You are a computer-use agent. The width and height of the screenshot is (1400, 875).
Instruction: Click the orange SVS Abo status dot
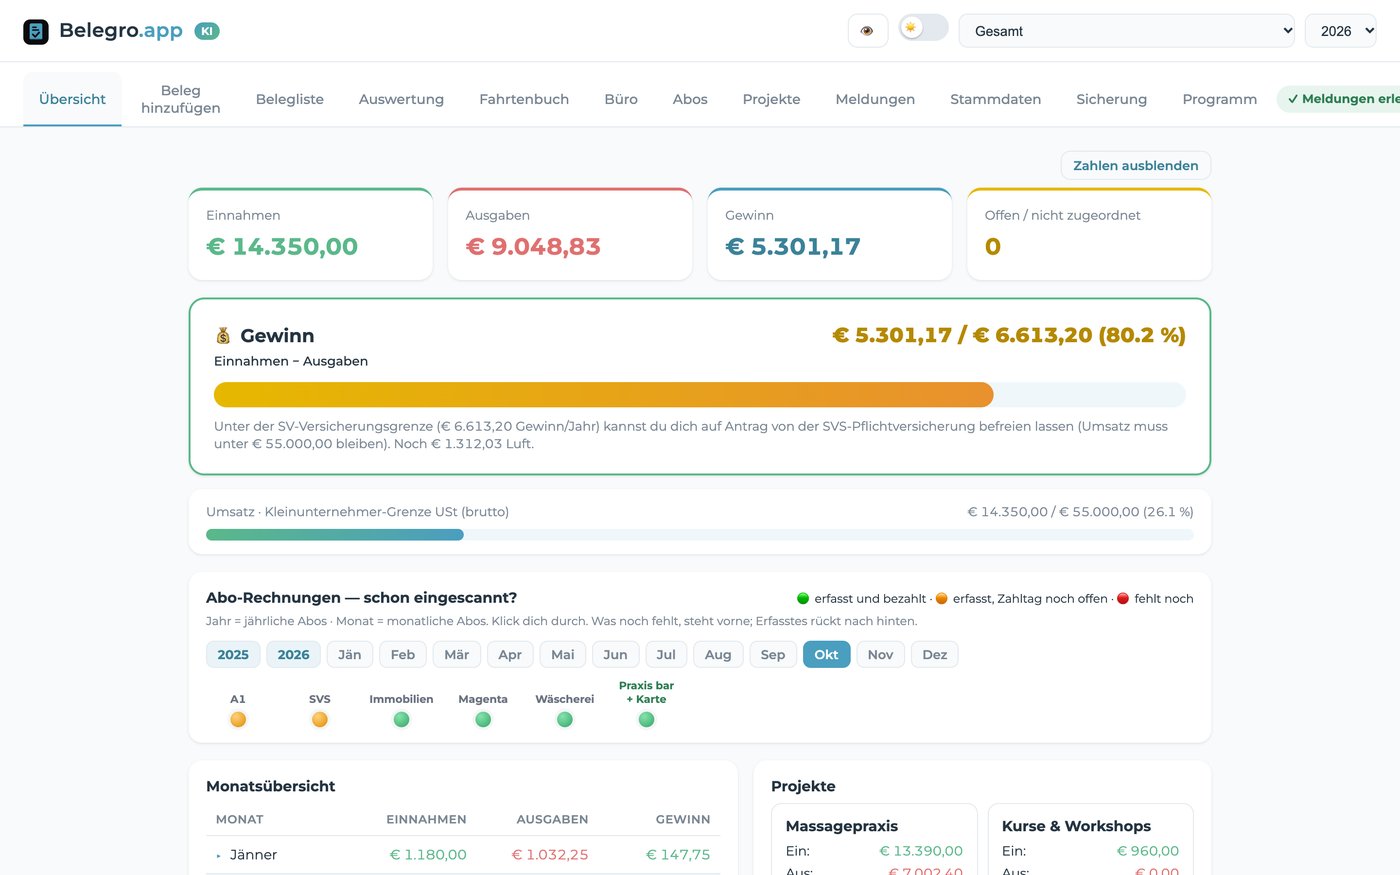(x=320, y=719)
